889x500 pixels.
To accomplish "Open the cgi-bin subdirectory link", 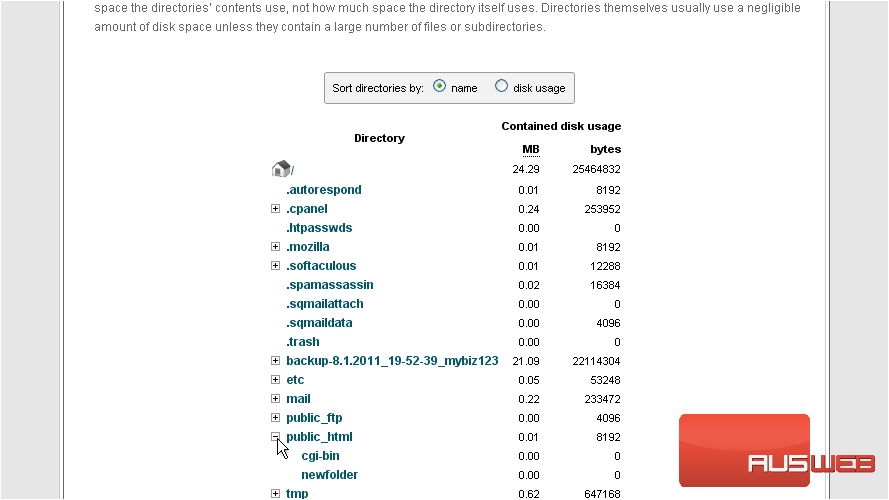I will point(320,456).
